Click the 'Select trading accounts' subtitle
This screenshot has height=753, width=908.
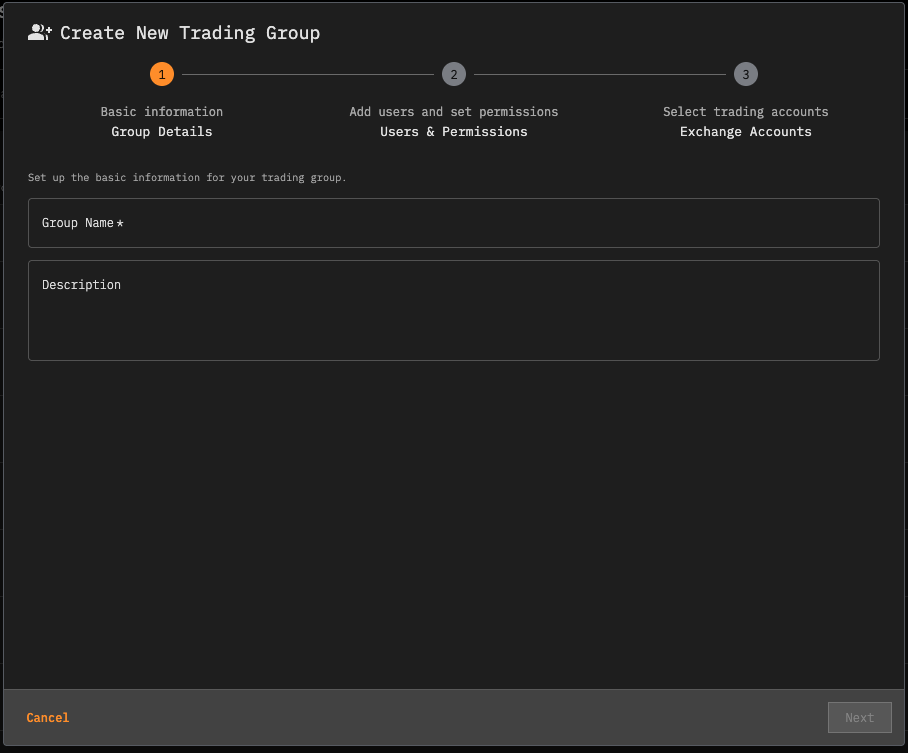pyautogui.click(x=746, y=112)
